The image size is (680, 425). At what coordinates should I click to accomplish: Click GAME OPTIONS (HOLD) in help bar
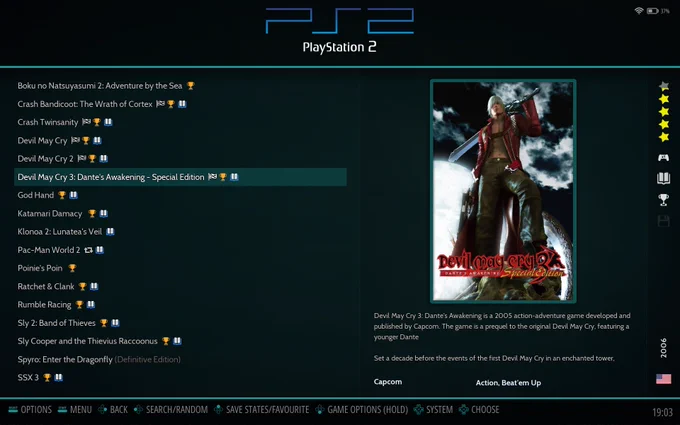point(362,409)
